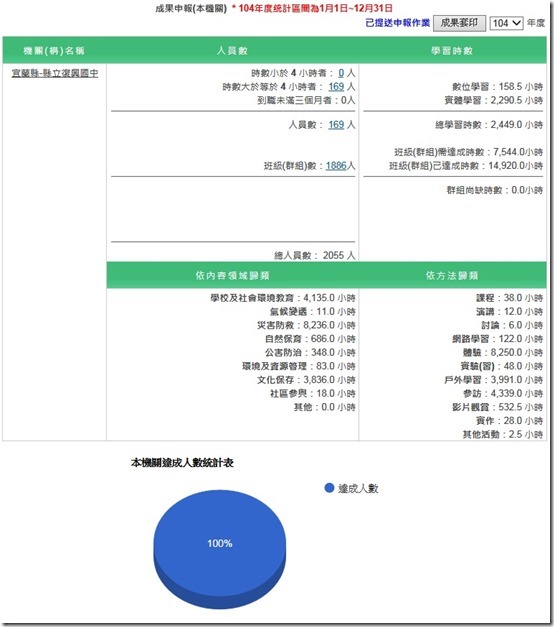
Task: Click 實驗(習):48.0 小時 row
Action: (x=502, y=366)
